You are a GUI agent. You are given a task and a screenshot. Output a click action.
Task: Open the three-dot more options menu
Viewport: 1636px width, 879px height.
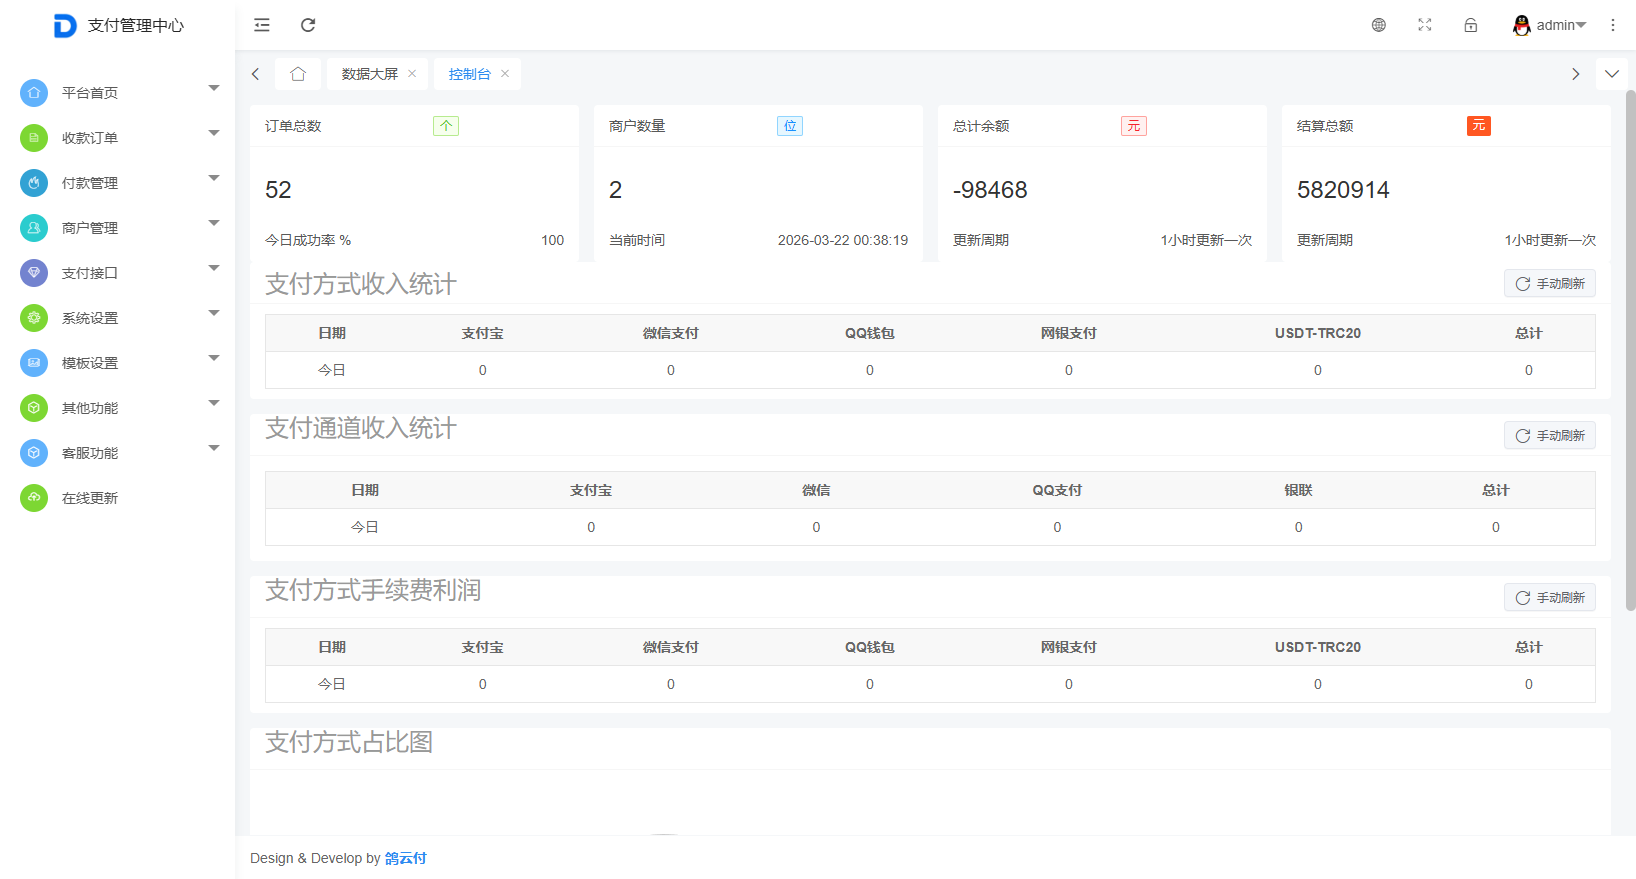pos(1613,25)
